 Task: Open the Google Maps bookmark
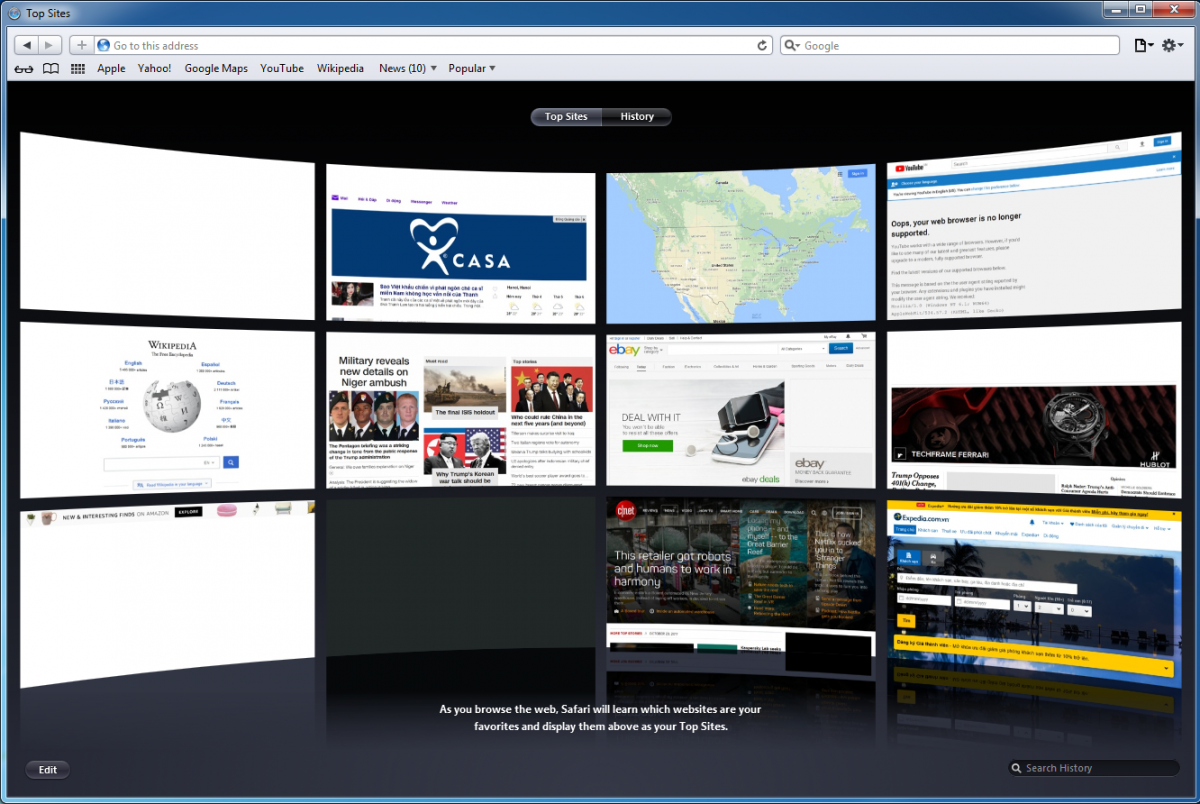point(216,69)
